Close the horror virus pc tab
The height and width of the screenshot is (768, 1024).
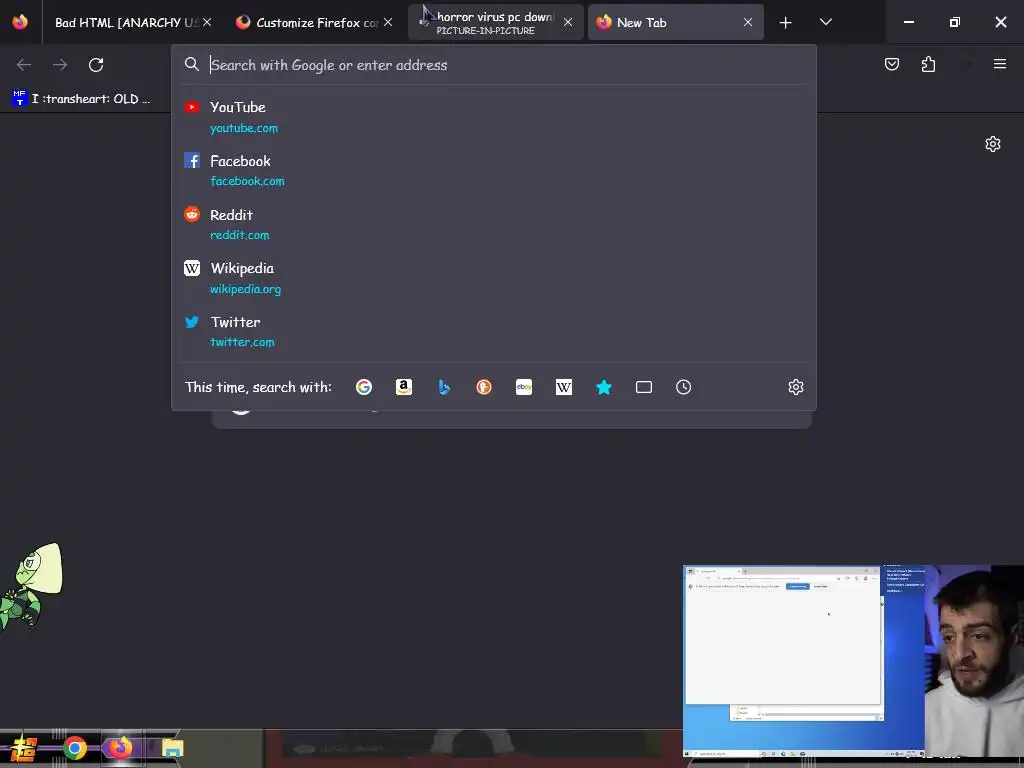pos(568,22)
